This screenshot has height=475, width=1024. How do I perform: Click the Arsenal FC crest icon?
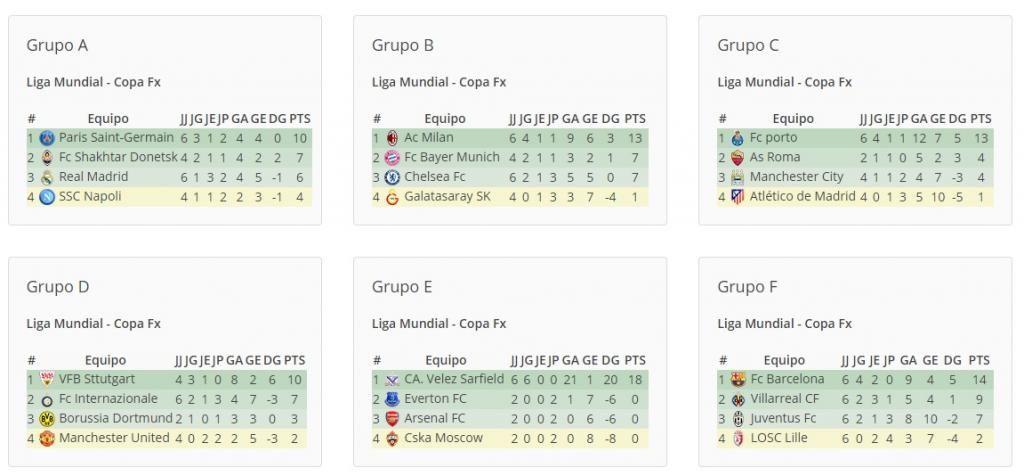(x=392, y=418)
